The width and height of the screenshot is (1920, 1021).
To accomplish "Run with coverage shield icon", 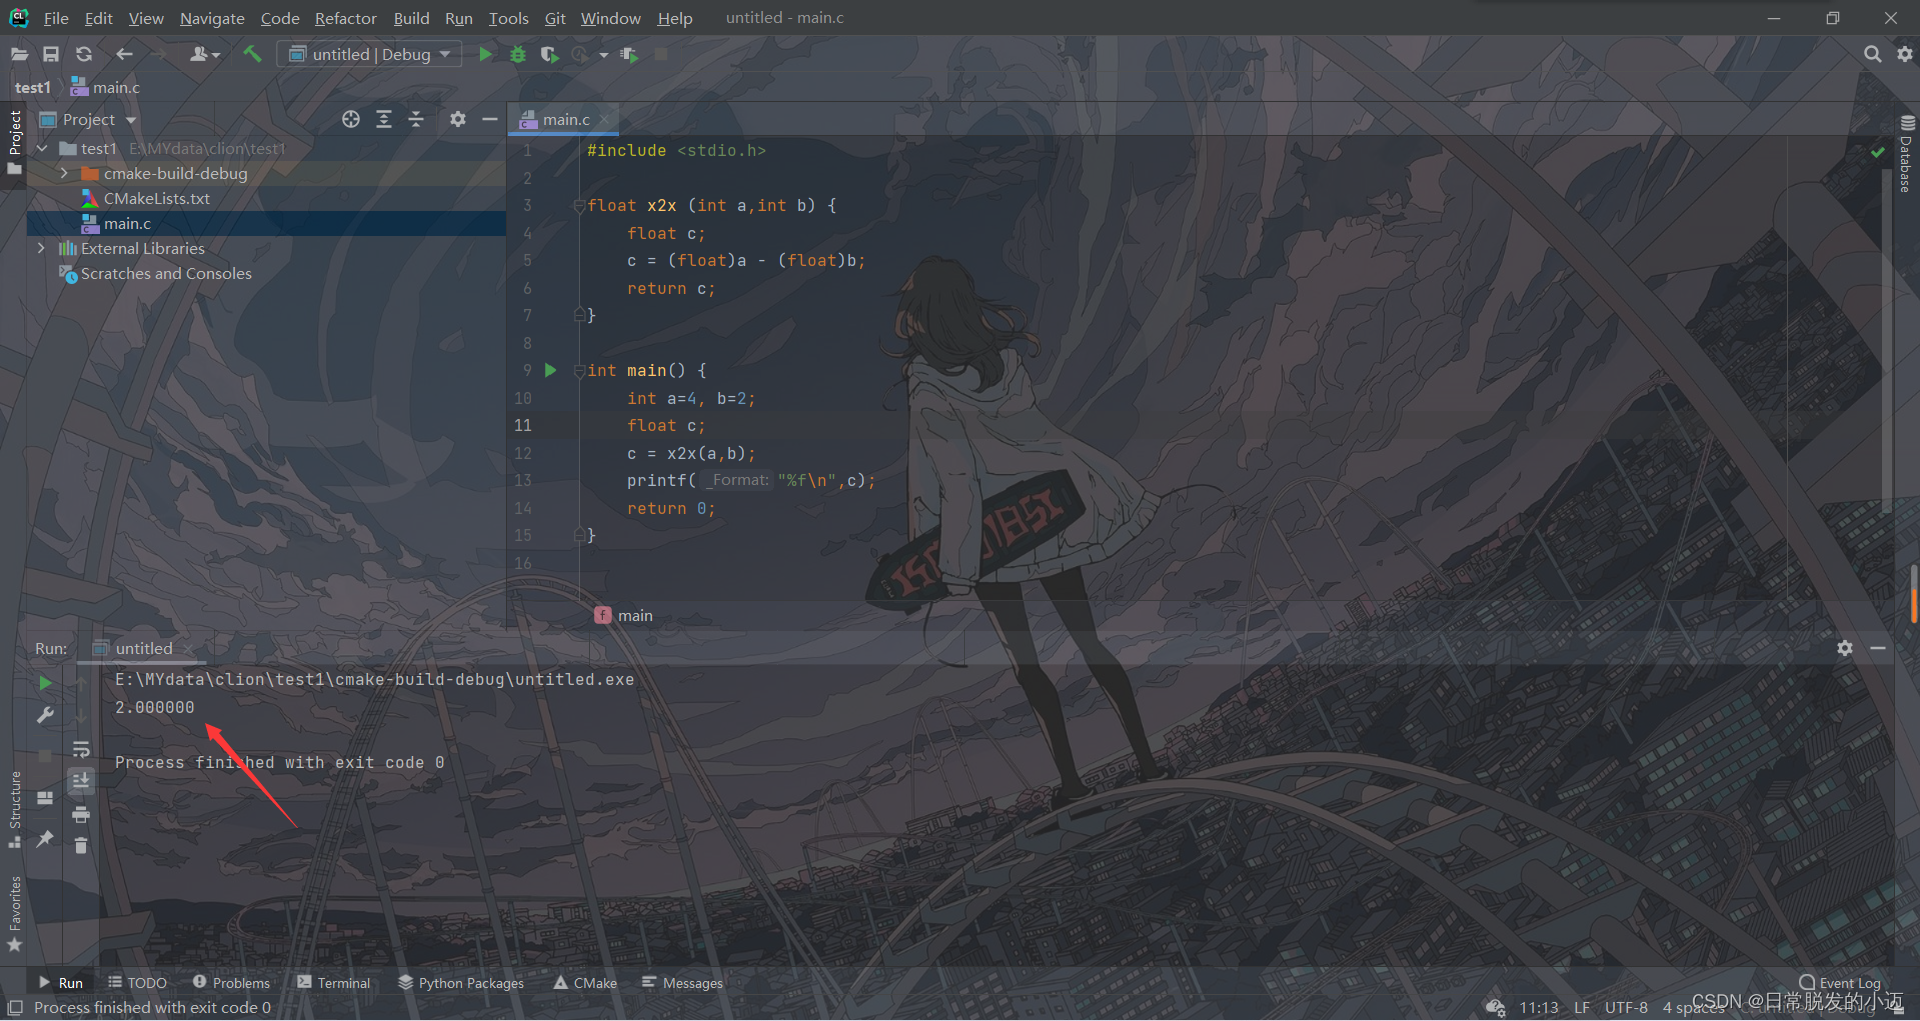I will 549,54.
